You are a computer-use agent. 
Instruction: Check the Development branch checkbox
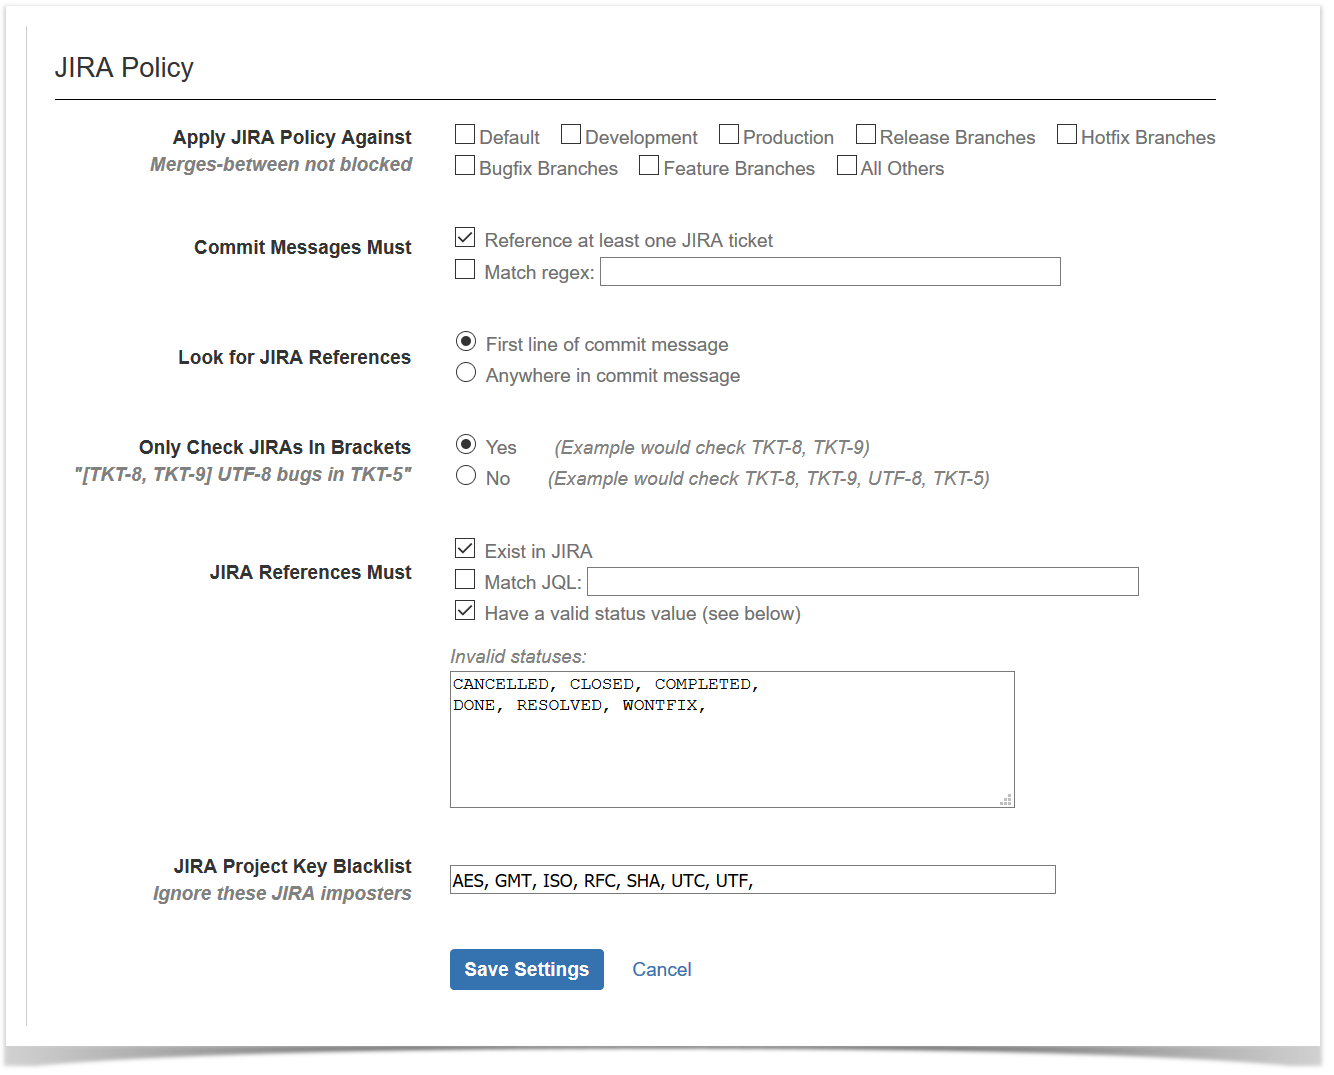pos(571,135)
